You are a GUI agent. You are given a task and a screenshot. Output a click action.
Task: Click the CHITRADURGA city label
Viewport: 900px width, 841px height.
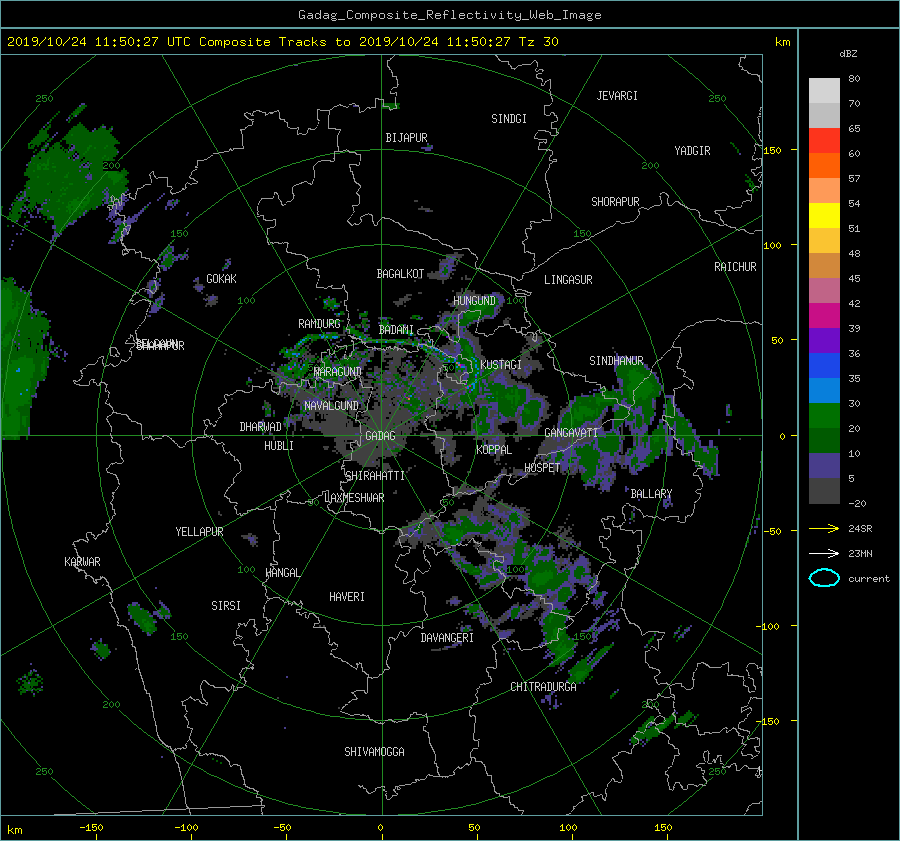pos(543,687)
